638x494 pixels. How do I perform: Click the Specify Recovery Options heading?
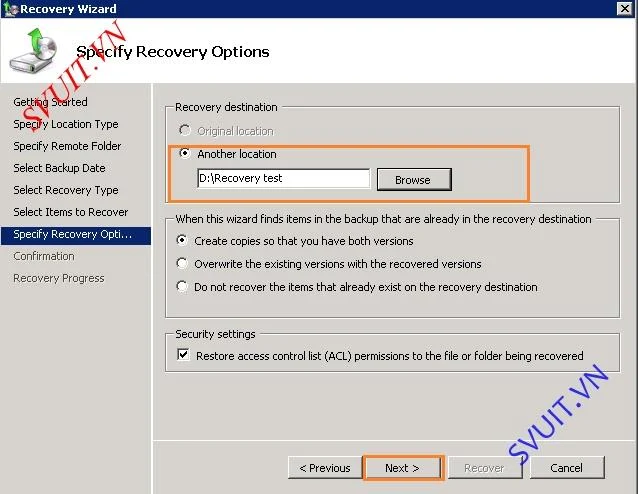click(173, 52)
